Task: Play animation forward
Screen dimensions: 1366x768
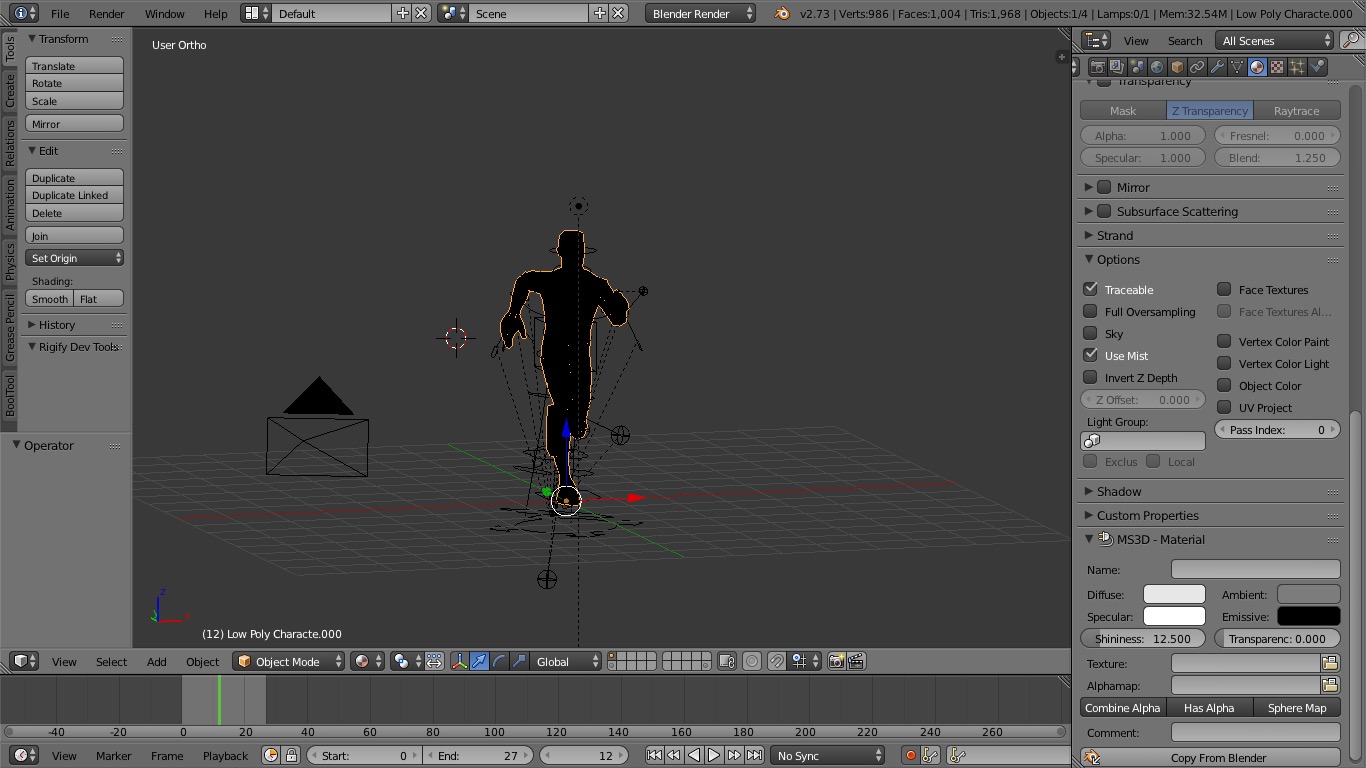Action: tap(714, 755)
